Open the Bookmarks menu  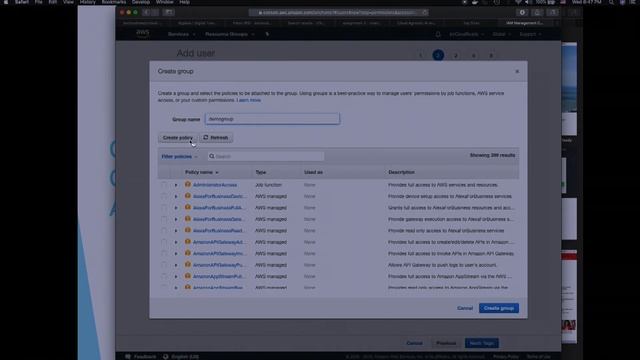click(x=114, y=2)
